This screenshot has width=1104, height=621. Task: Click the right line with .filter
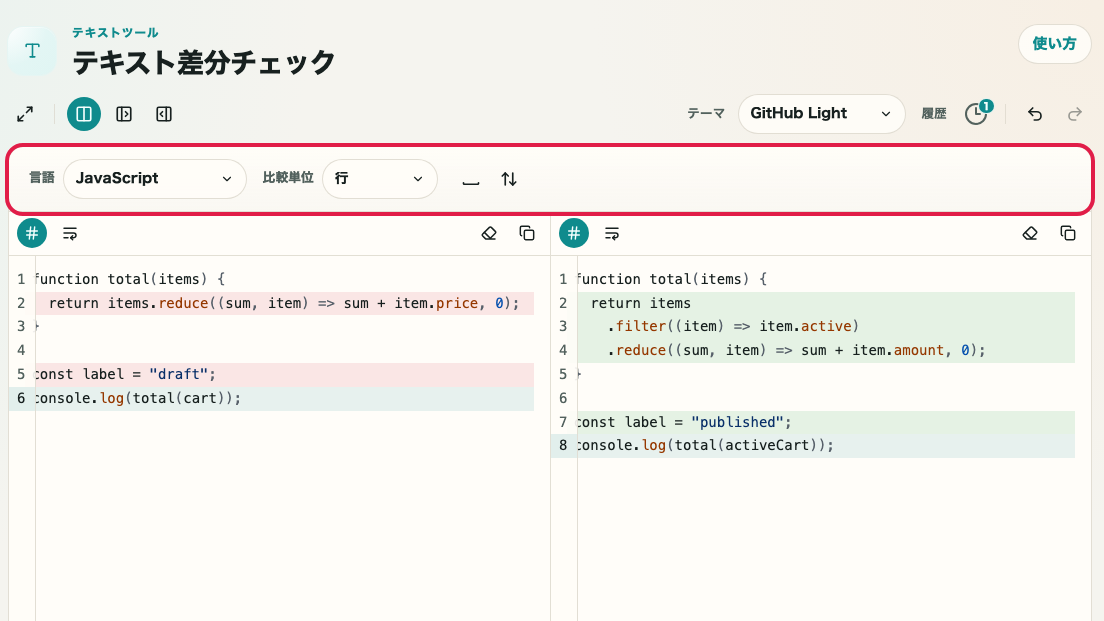pos(826,327)
